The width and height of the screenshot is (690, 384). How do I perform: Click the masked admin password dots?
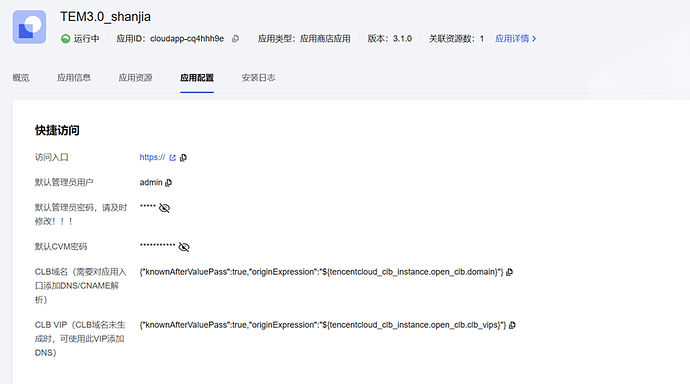click(x=148, y=206)
